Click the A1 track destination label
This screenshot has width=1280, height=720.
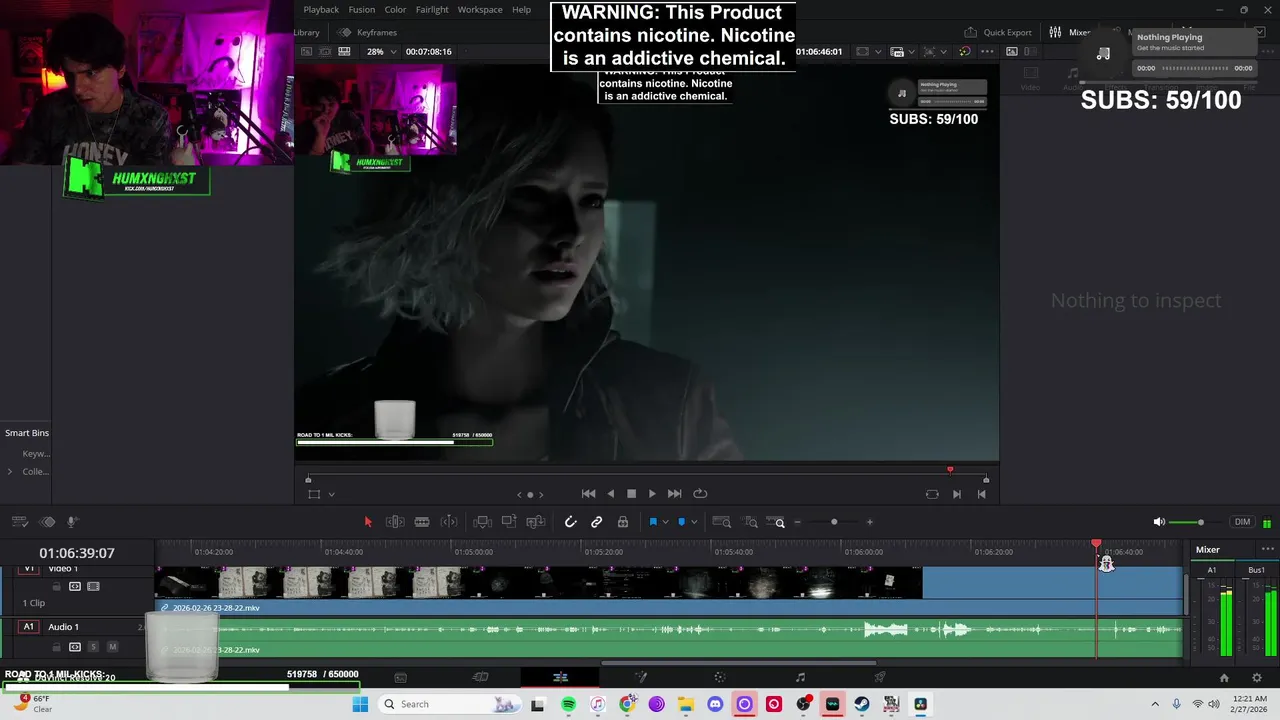coord(29,627)
